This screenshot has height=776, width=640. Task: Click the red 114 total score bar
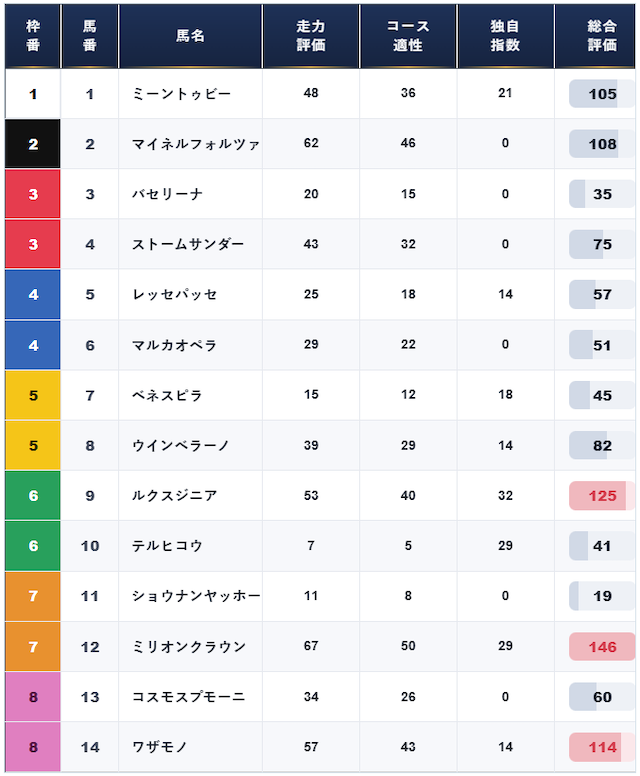pos(602,747)
